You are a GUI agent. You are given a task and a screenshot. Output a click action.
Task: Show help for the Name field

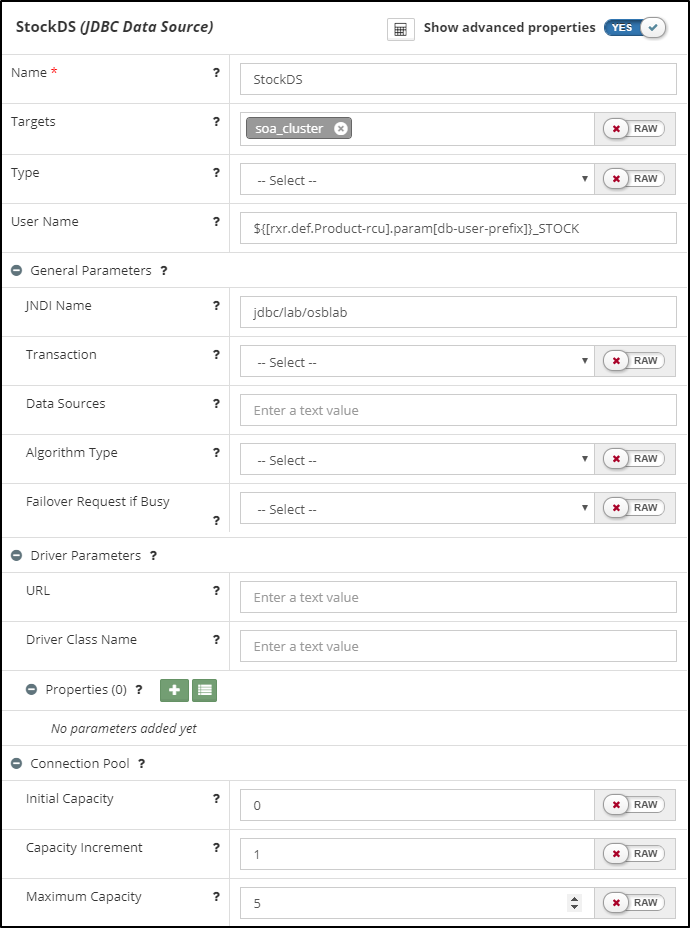(x=216, y=73)
